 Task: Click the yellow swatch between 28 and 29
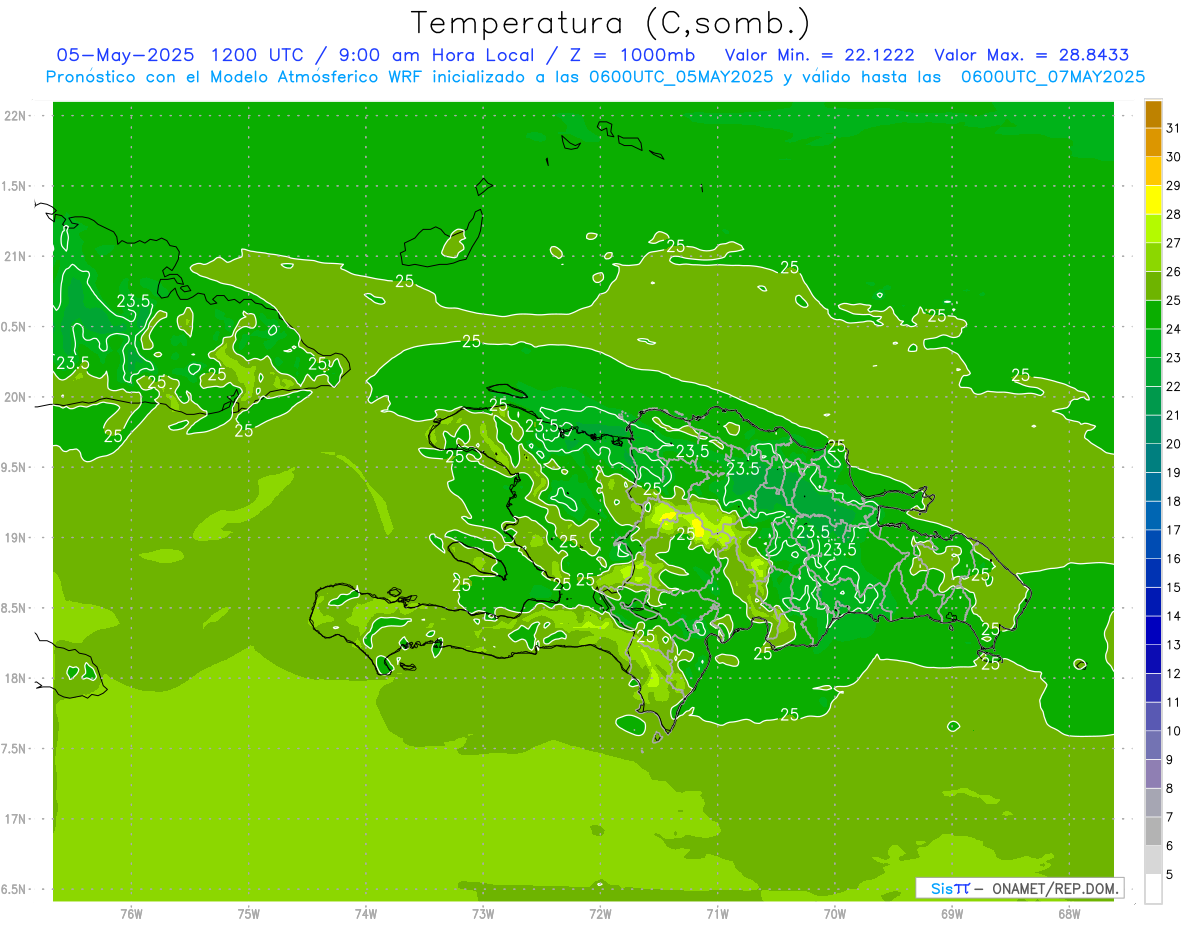(1153, 200)
